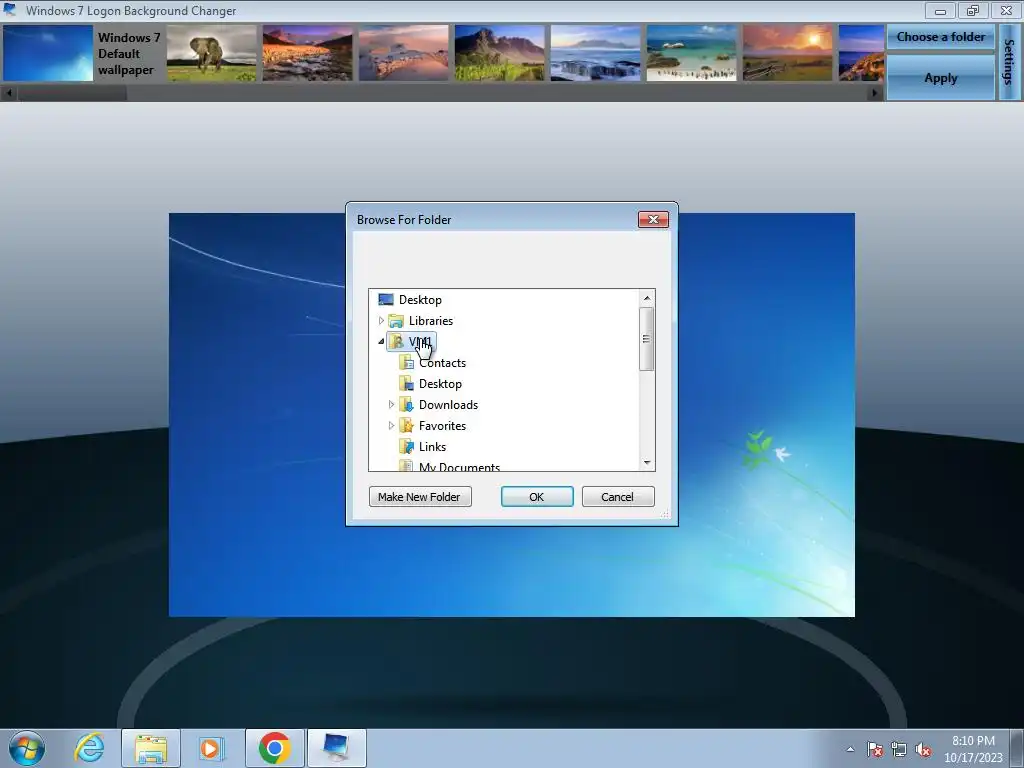Expand the Libraries node
Image resolution: width=1024 pixels, height=768 pixels.
pyautogui.click(x=381, y=321)
